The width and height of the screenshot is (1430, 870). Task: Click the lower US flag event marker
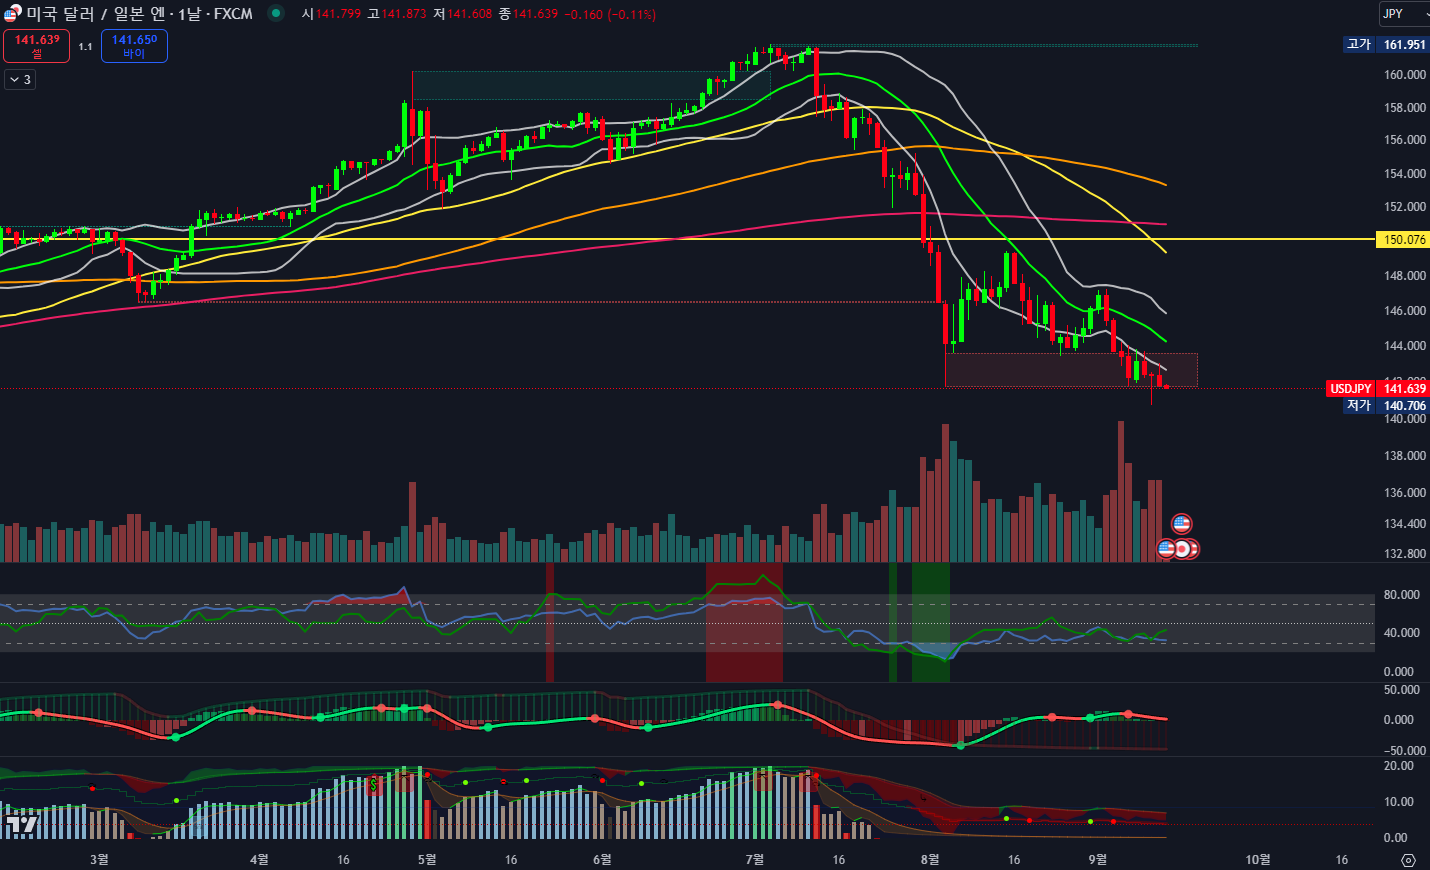(1166, 548)
